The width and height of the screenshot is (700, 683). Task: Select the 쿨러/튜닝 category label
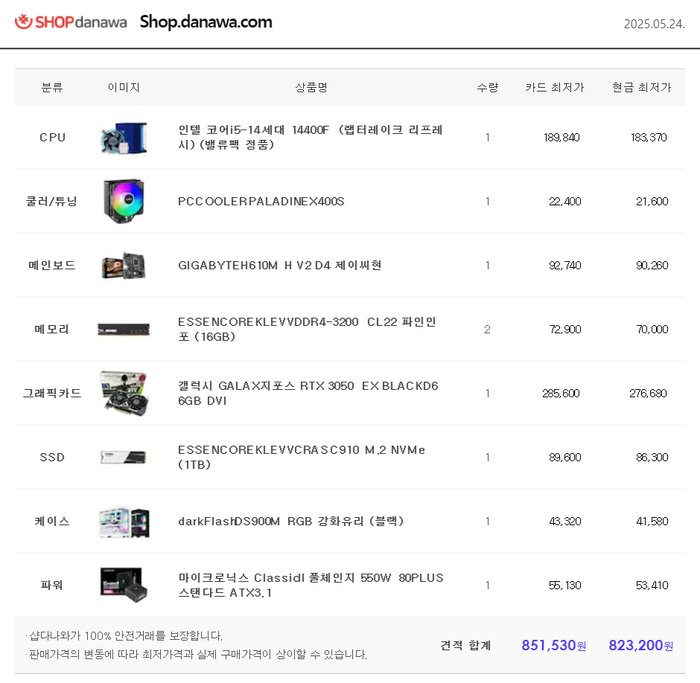[x=52, y=201]
